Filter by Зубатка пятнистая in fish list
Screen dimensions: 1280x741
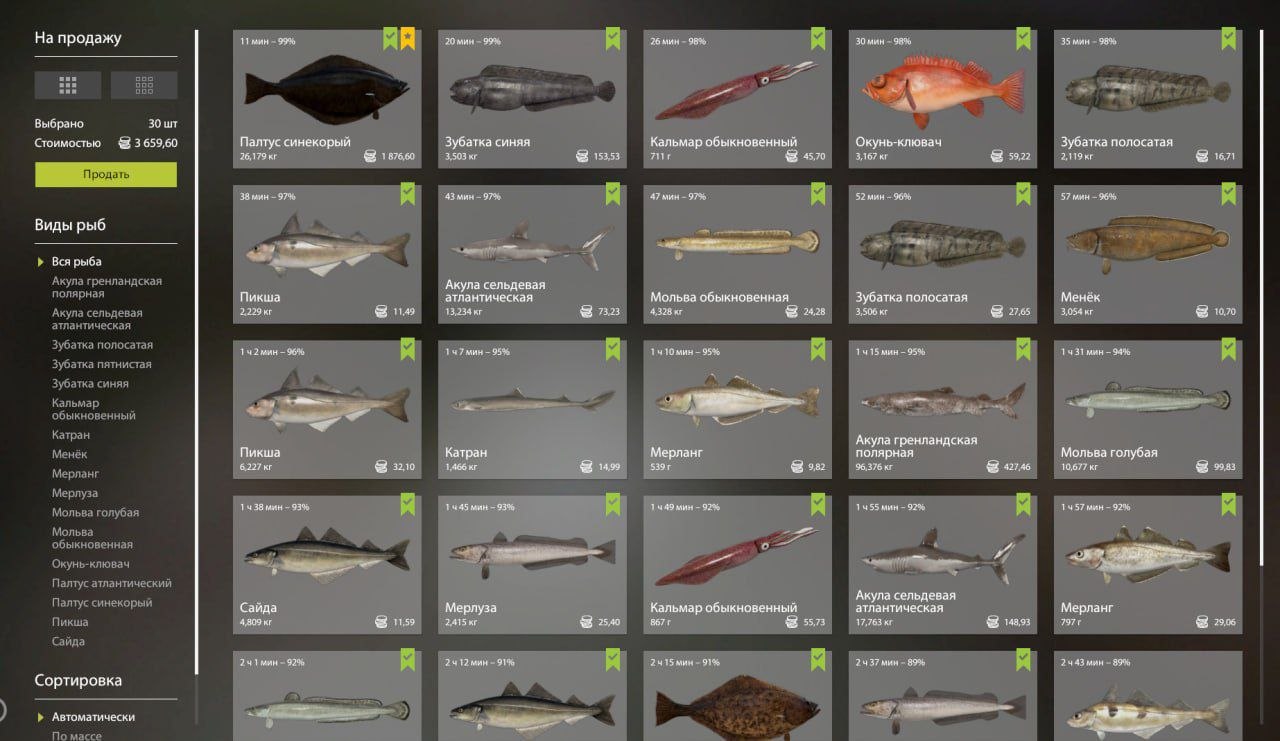(102, 364)
